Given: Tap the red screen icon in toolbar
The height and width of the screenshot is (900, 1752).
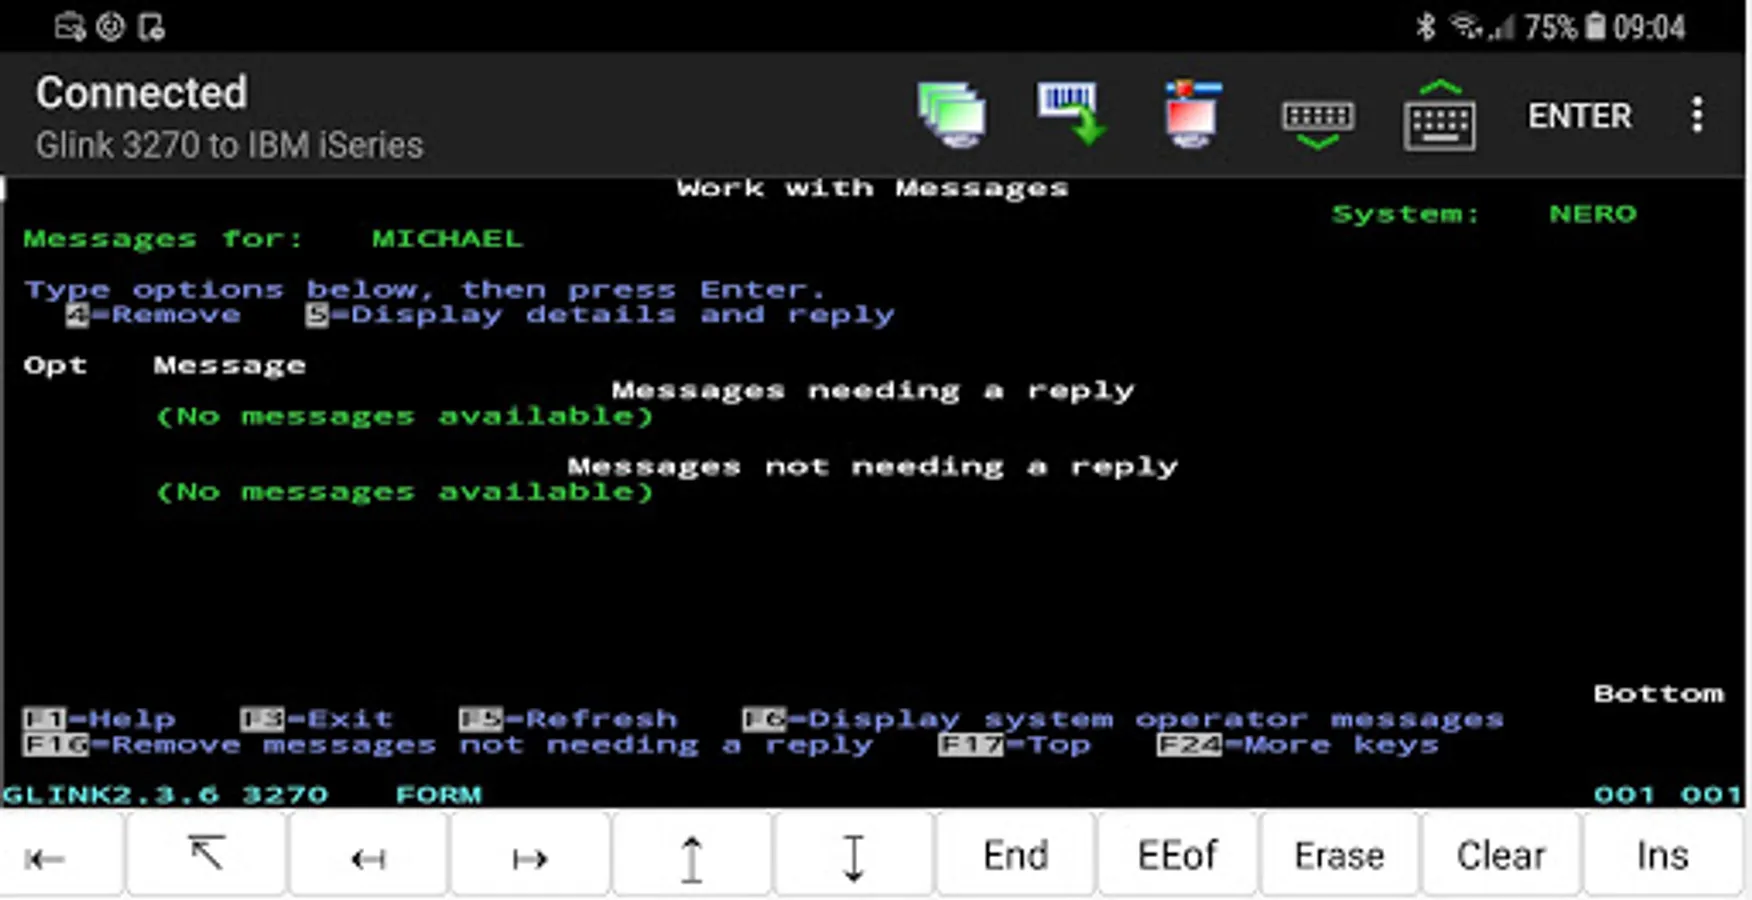Looking at the screenshot, I should [1193, 114].
